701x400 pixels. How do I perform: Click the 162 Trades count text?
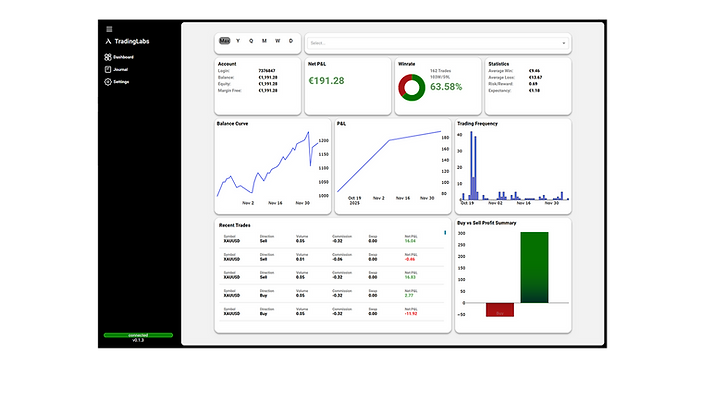[440, 71]
